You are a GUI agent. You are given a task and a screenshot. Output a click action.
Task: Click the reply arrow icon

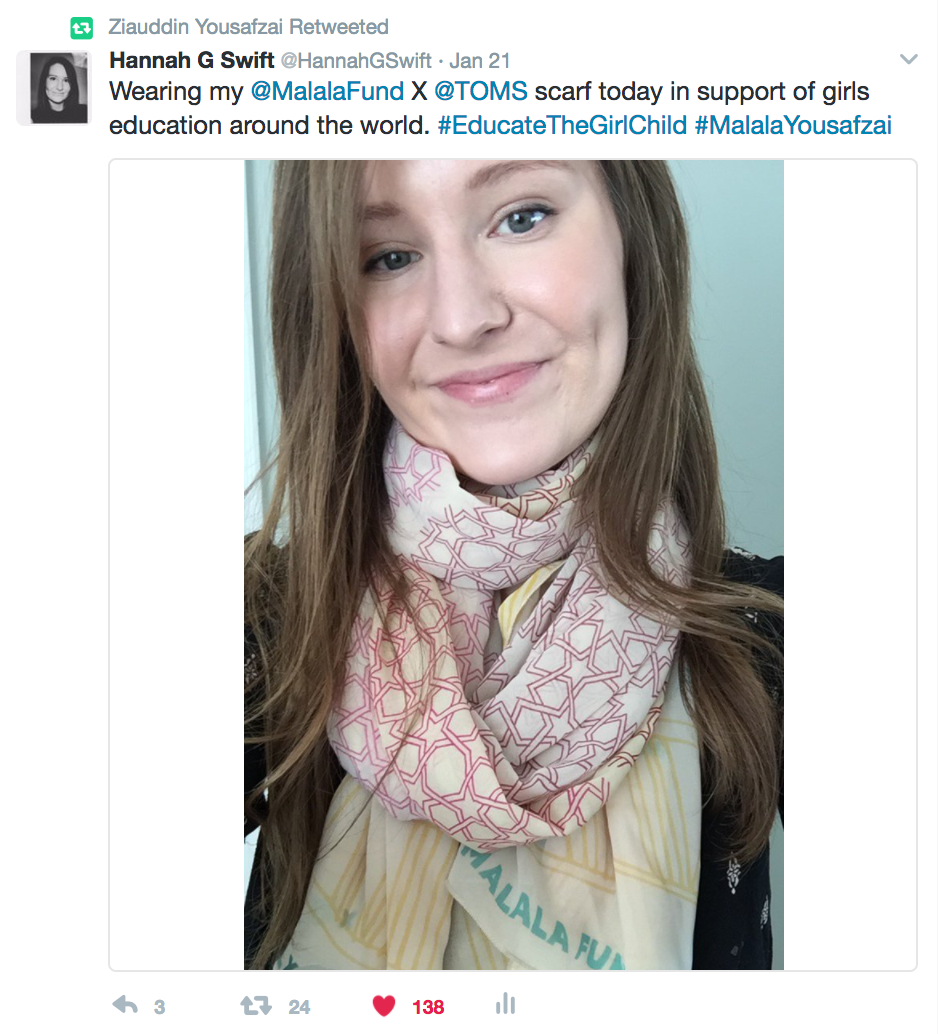tap(125, 1005)
